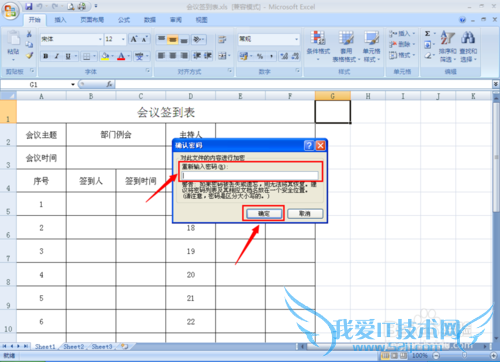Image resolution: width=500 pixels, height=362 pixels.
Task: Click the re-enter password input field
Action: pyautogui.click(x=250, y=175)
